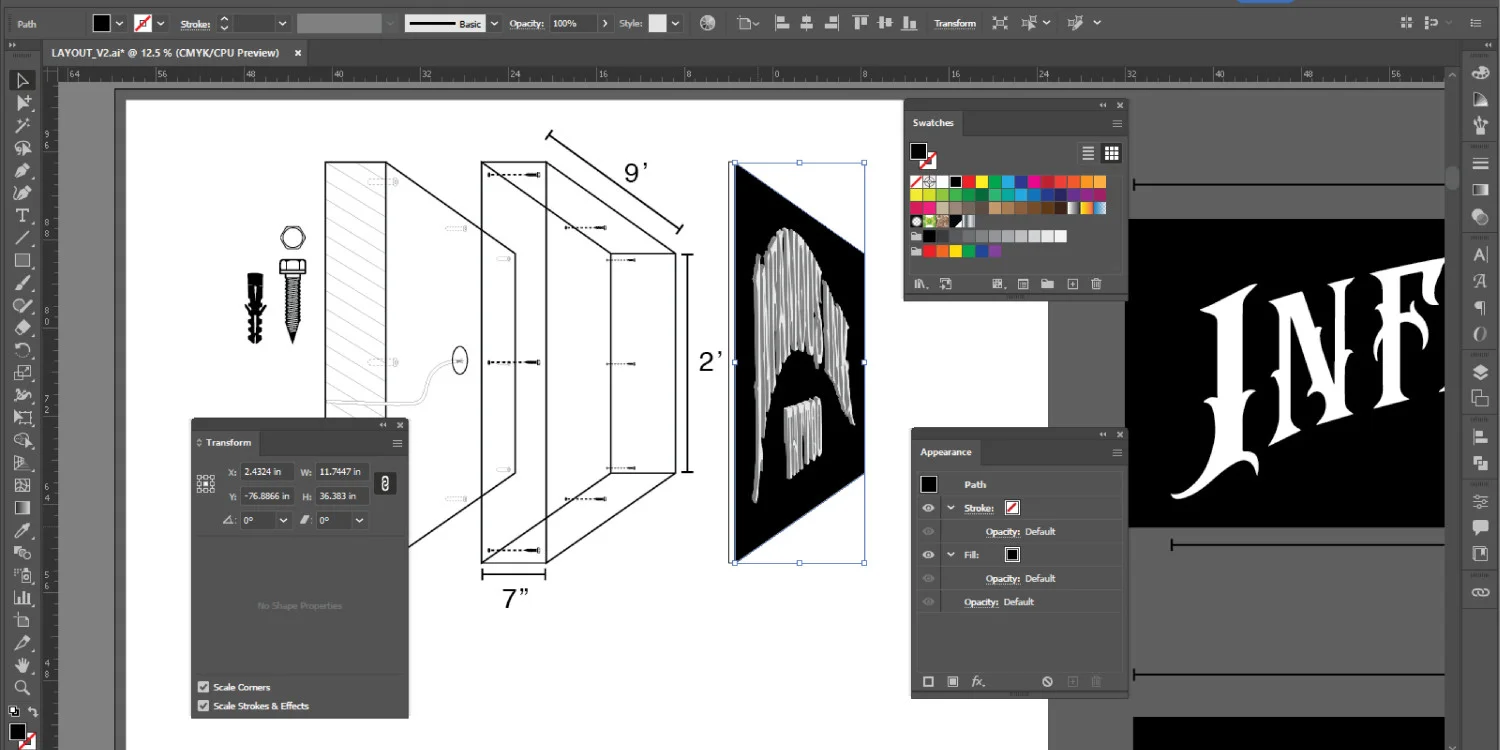Click the clear appearance icon
Screen dimensions: 1500x750
(1047, 681)
